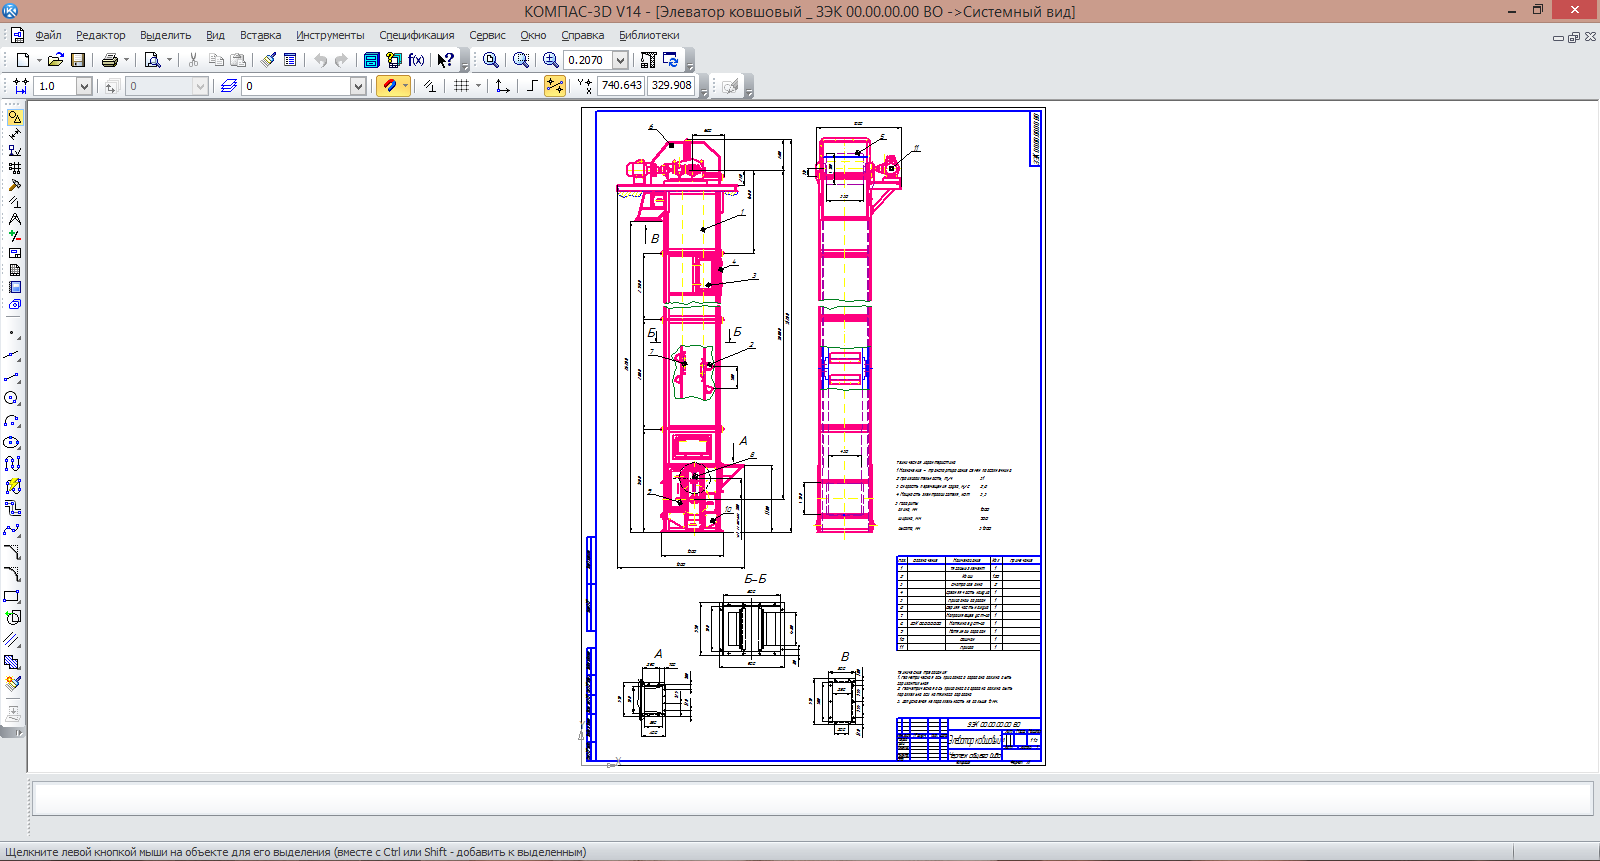Expand the grid options dropdown arrow
Image resolution: width=1600 pixels, height=861 pixels.
click(478, 86)
